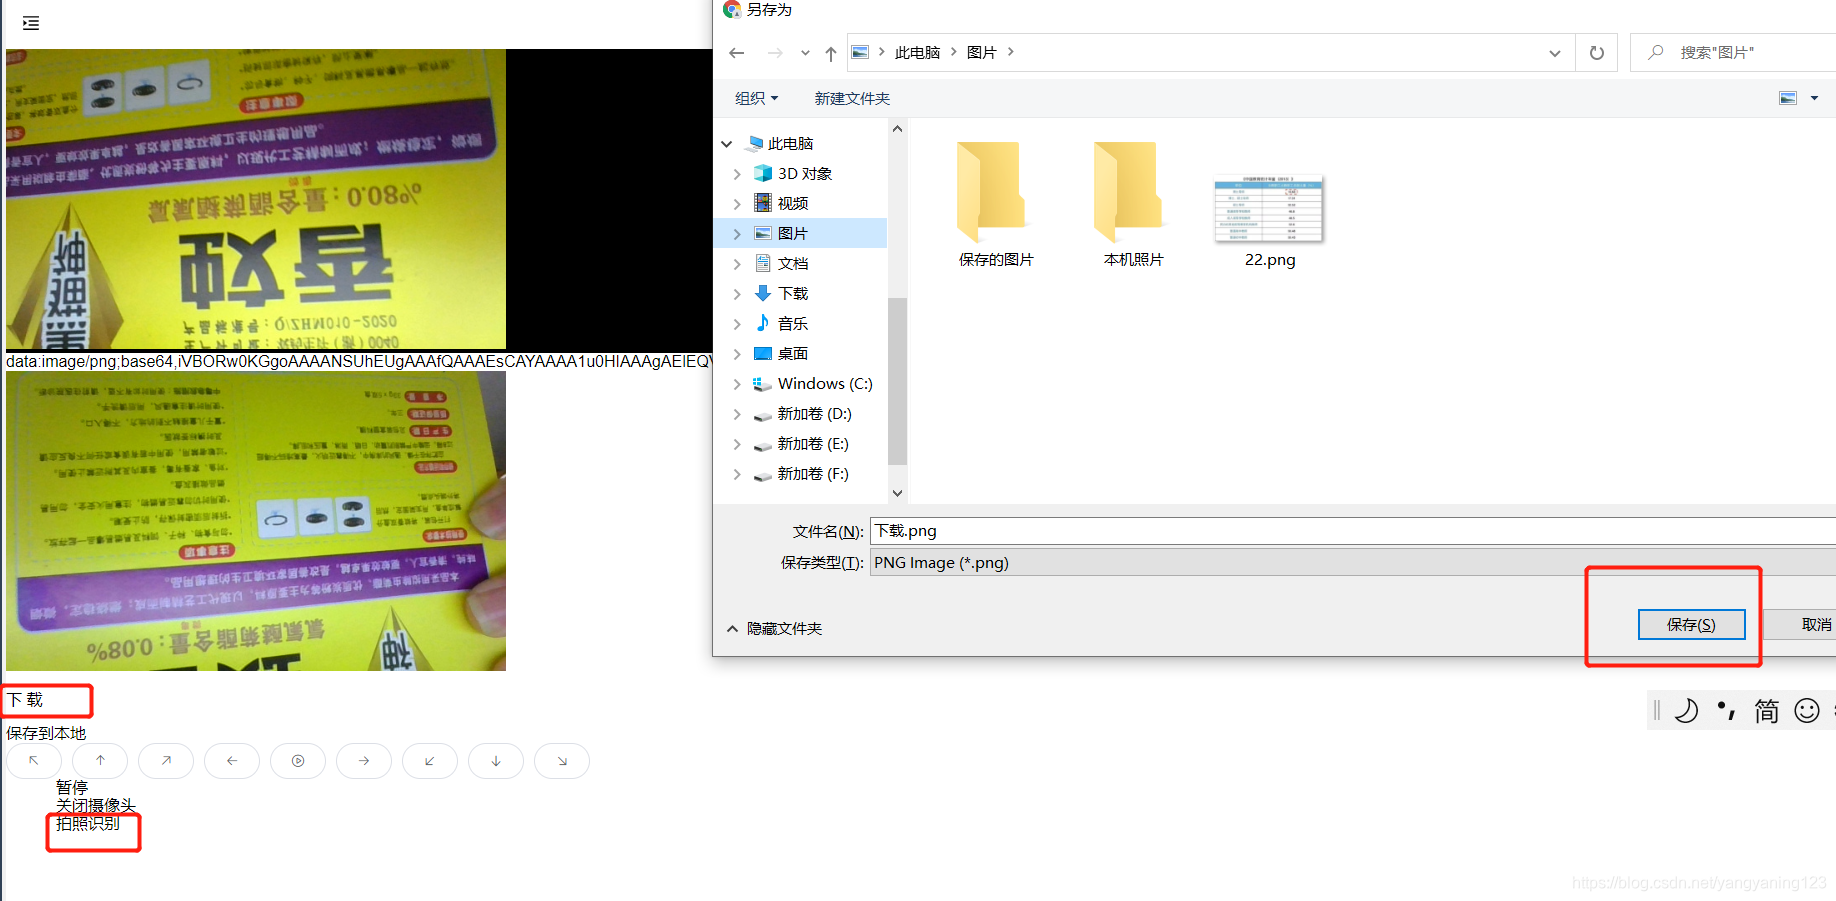Select 图片 in the navigation tree
Image resolution: width=1836 pixels, height=901 pixels.
[x=793, y=234]
